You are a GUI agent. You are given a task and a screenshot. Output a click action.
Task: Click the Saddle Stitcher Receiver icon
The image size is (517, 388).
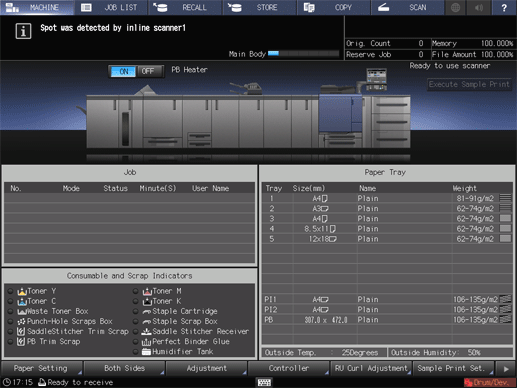tap(146, 332)
